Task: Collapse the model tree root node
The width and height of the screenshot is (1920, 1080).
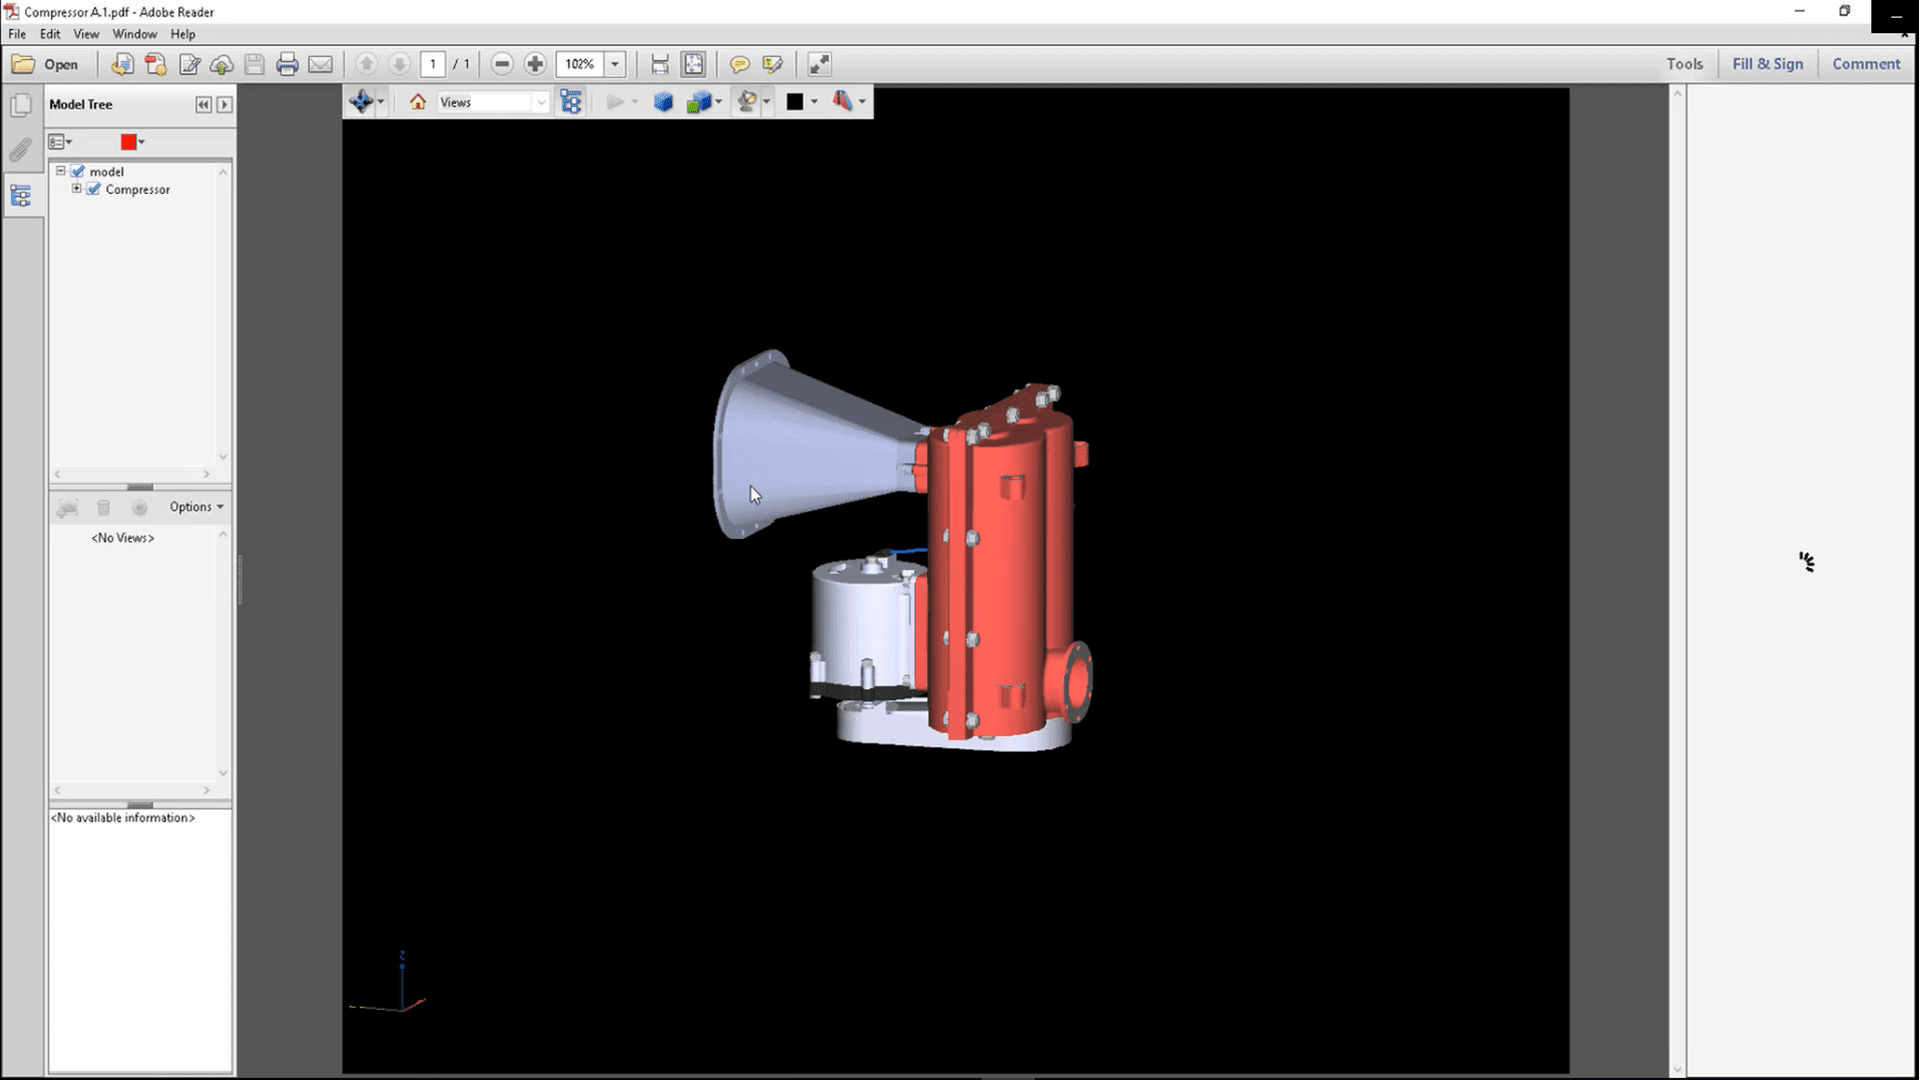Action: [60, 171]
